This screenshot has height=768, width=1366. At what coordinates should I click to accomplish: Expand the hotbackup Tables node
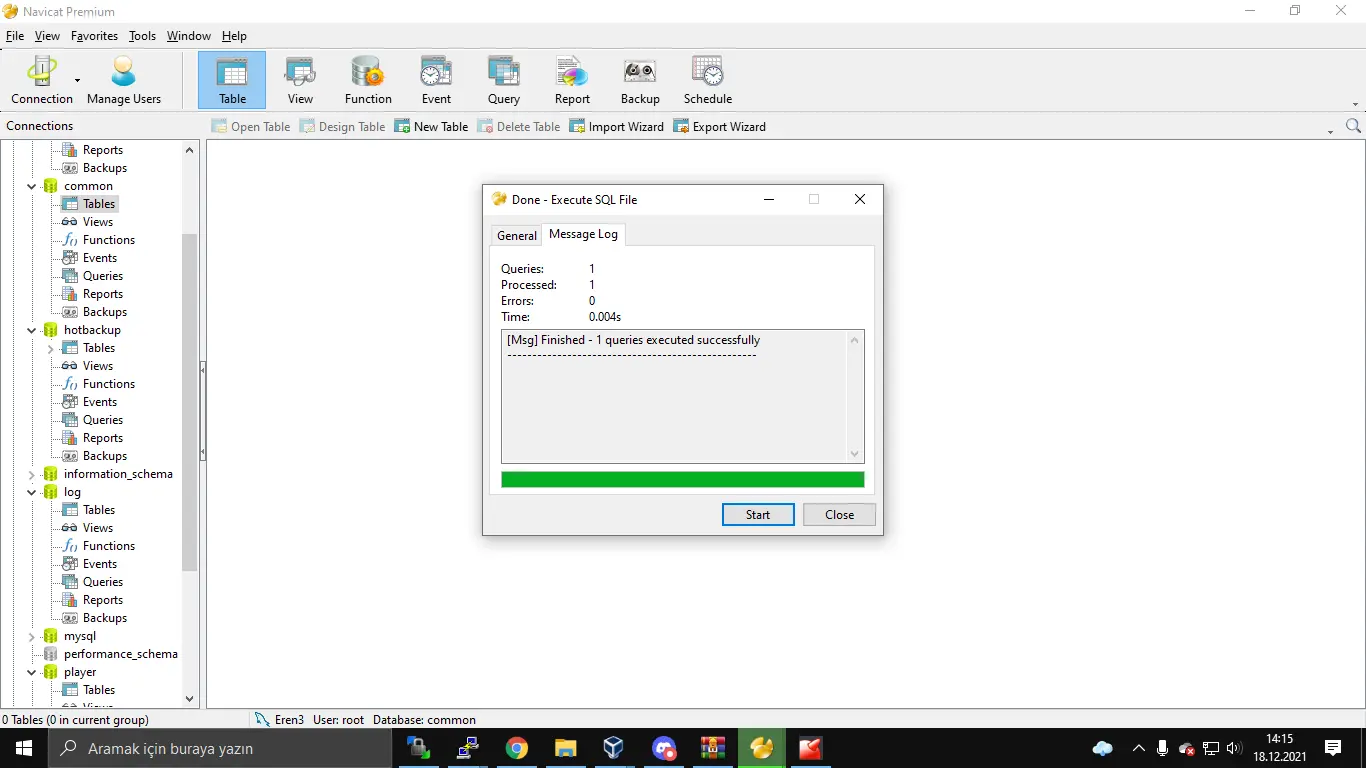[51, 348]
